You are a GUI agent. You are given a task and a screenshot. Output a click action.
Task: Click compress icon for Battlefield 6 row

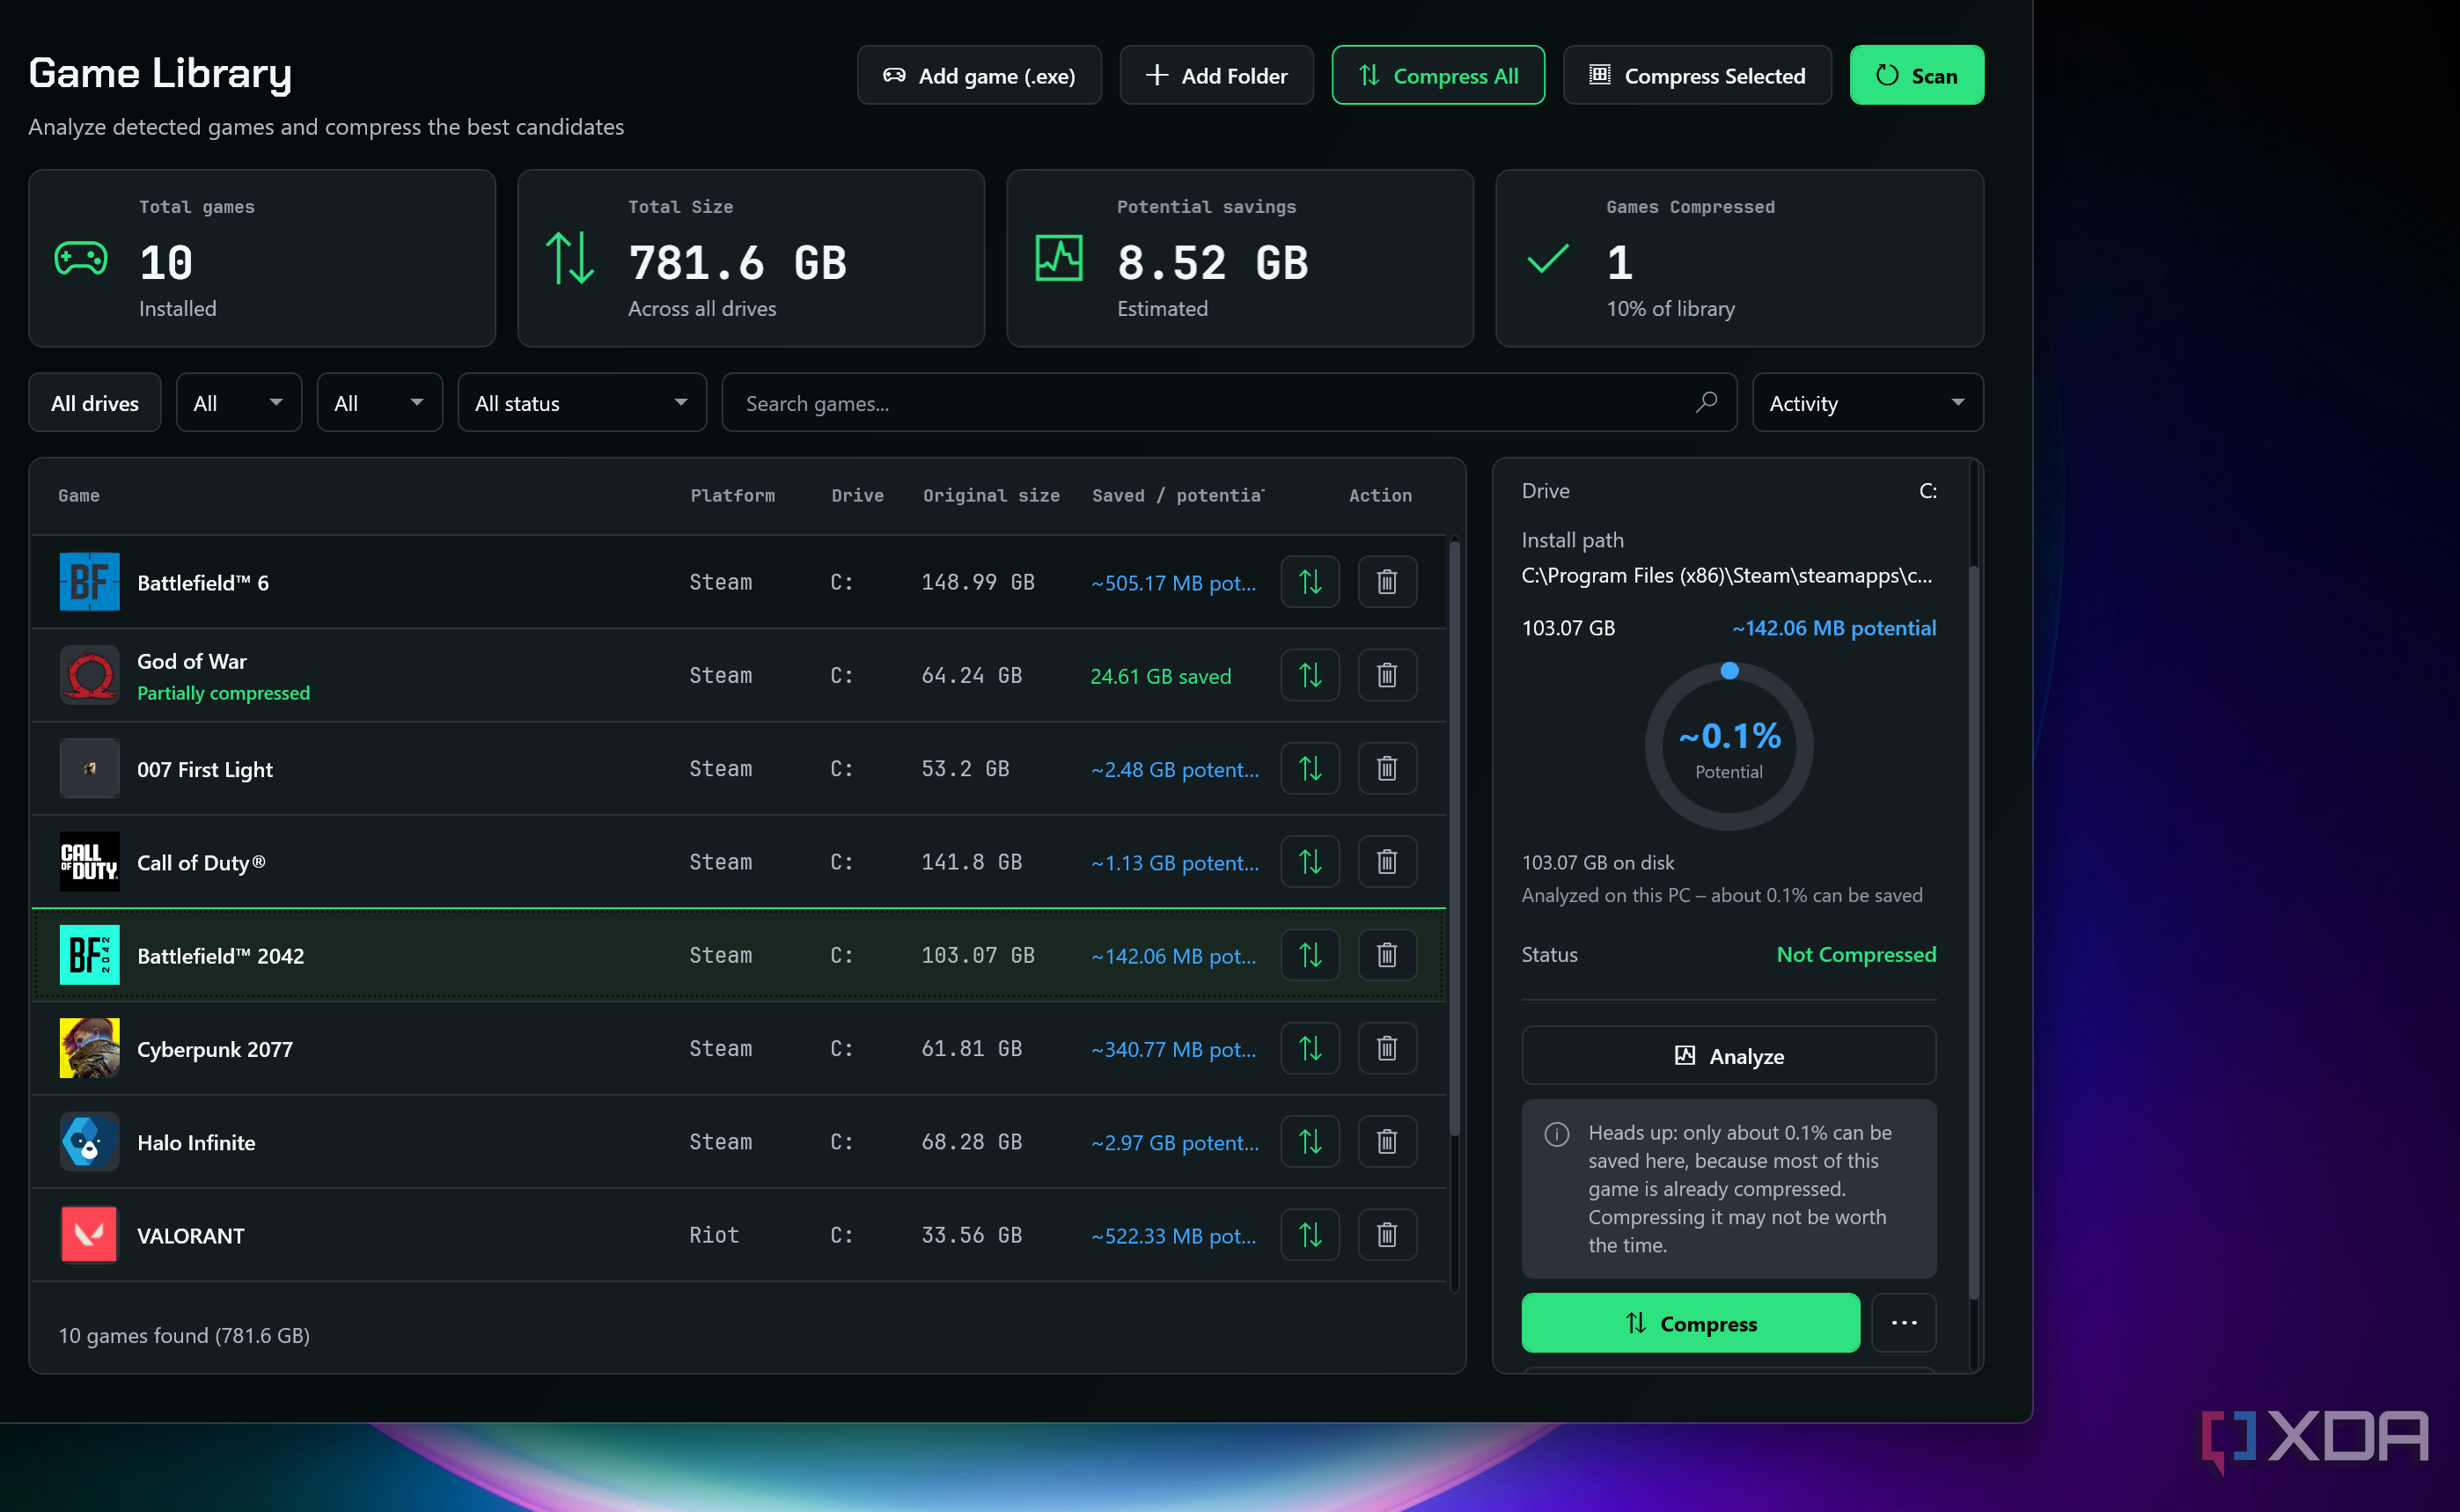click(1310, 582)
